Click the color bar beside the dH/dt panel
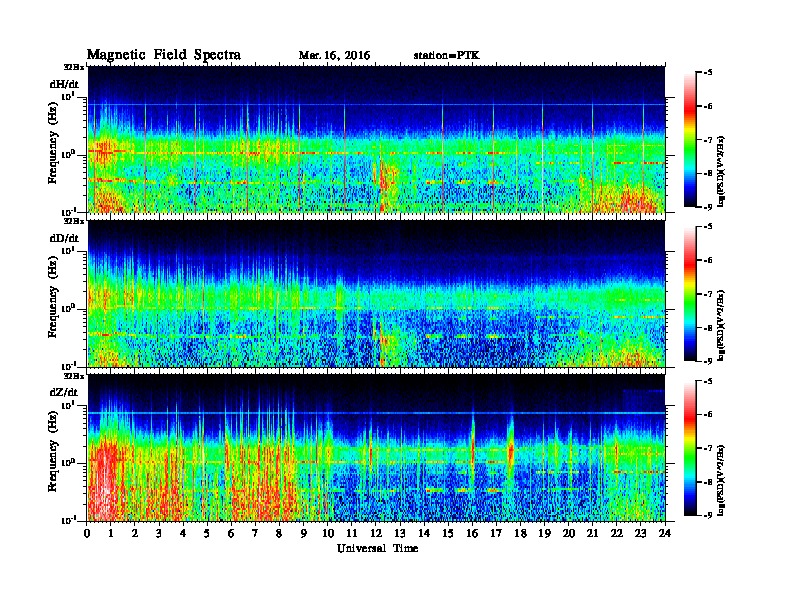This screenshot has height=612, width=792. click(690, 140)
